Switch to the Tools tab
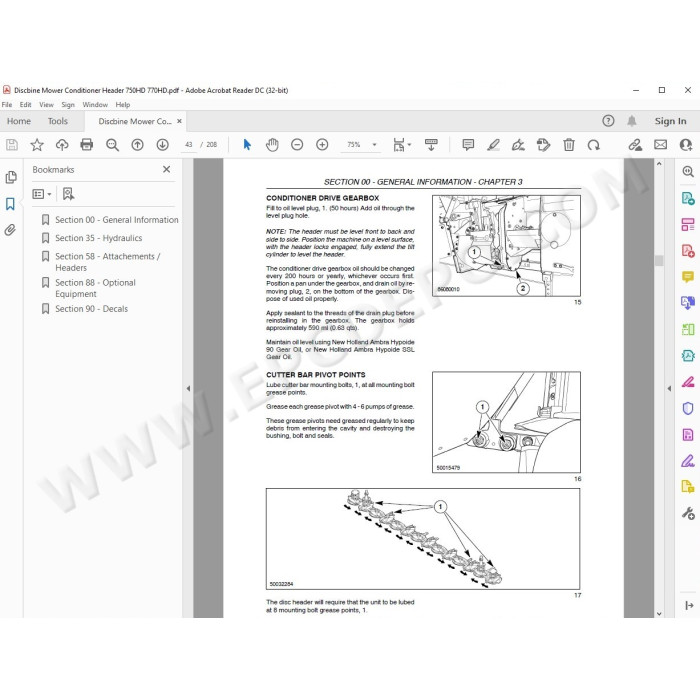 point(58,121)
